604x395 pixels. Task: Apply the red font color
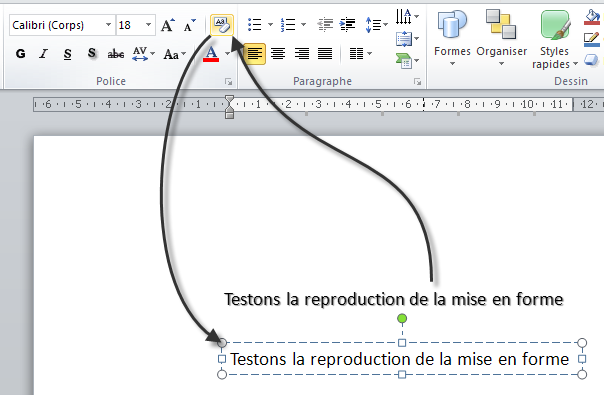(211, 54)
